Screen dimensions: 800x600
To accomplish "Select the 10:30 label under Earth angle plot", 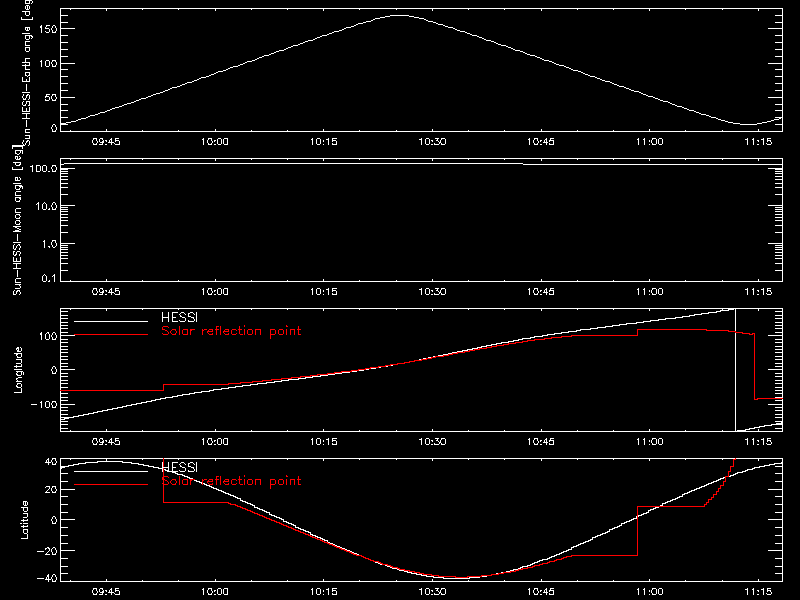I will tap(432, 142).
